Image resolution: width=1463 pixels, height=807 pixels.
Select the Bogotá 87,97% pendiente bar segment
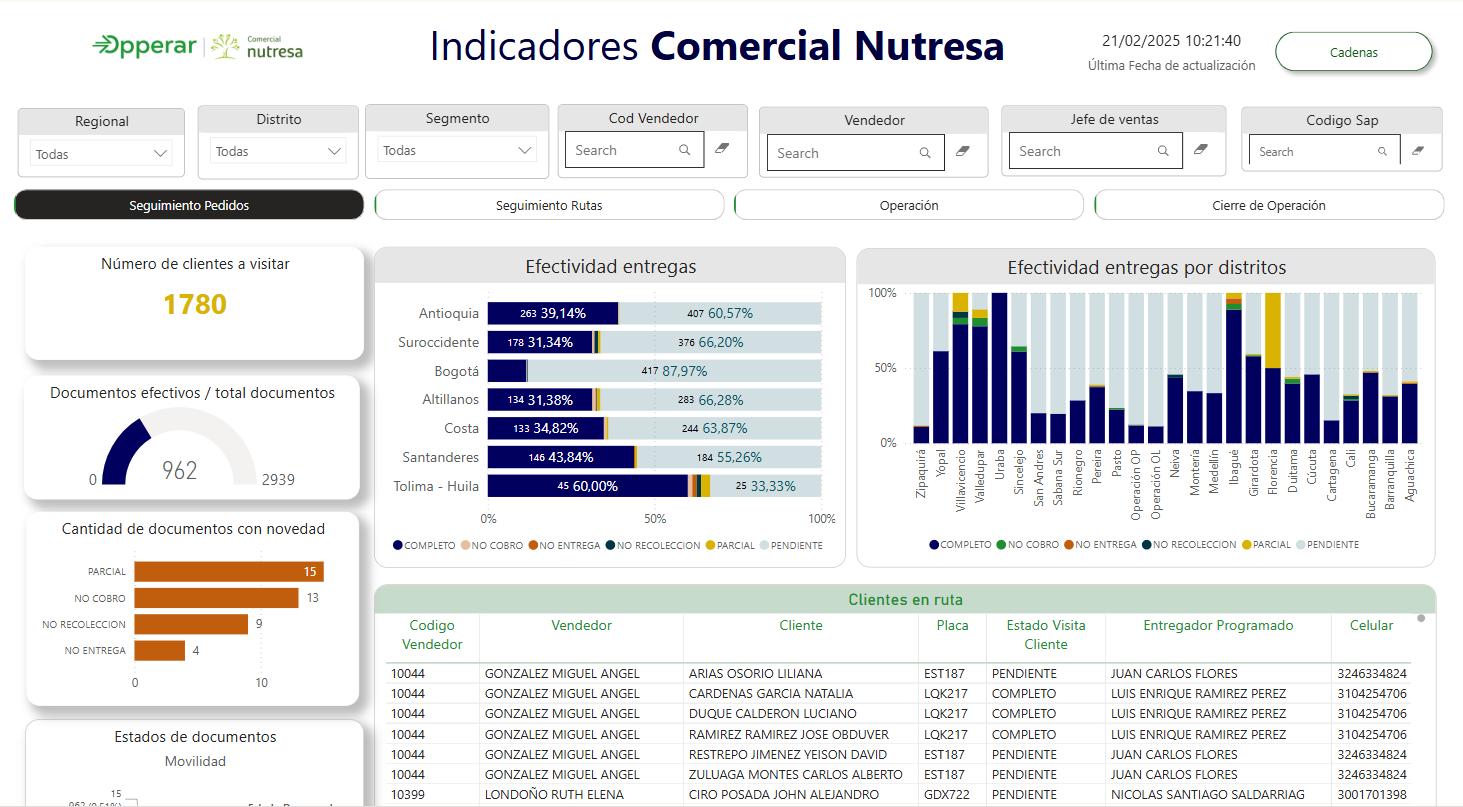tap(674, 371)
